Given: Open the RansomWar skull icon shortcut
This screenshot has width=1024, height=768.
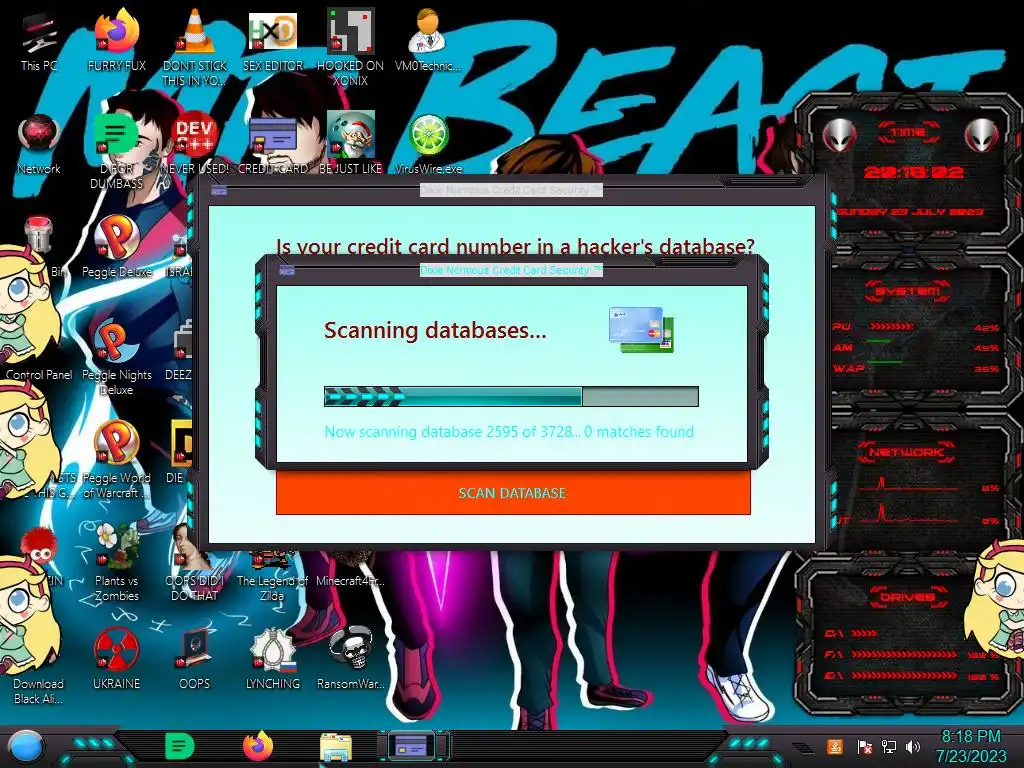Looking at the screenshot, I should pos(351,660).
